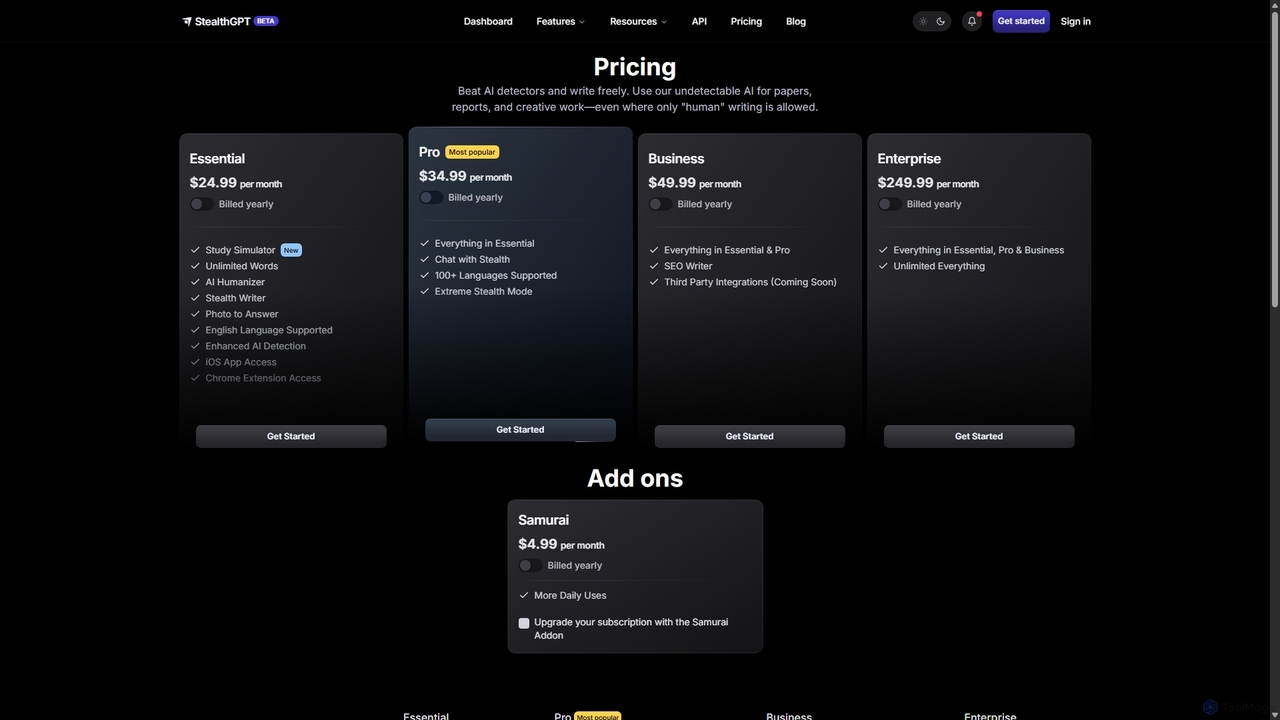Click the Photo to Answer feature text
This screenshot has height=720, width=1280.
pos(242,314)
